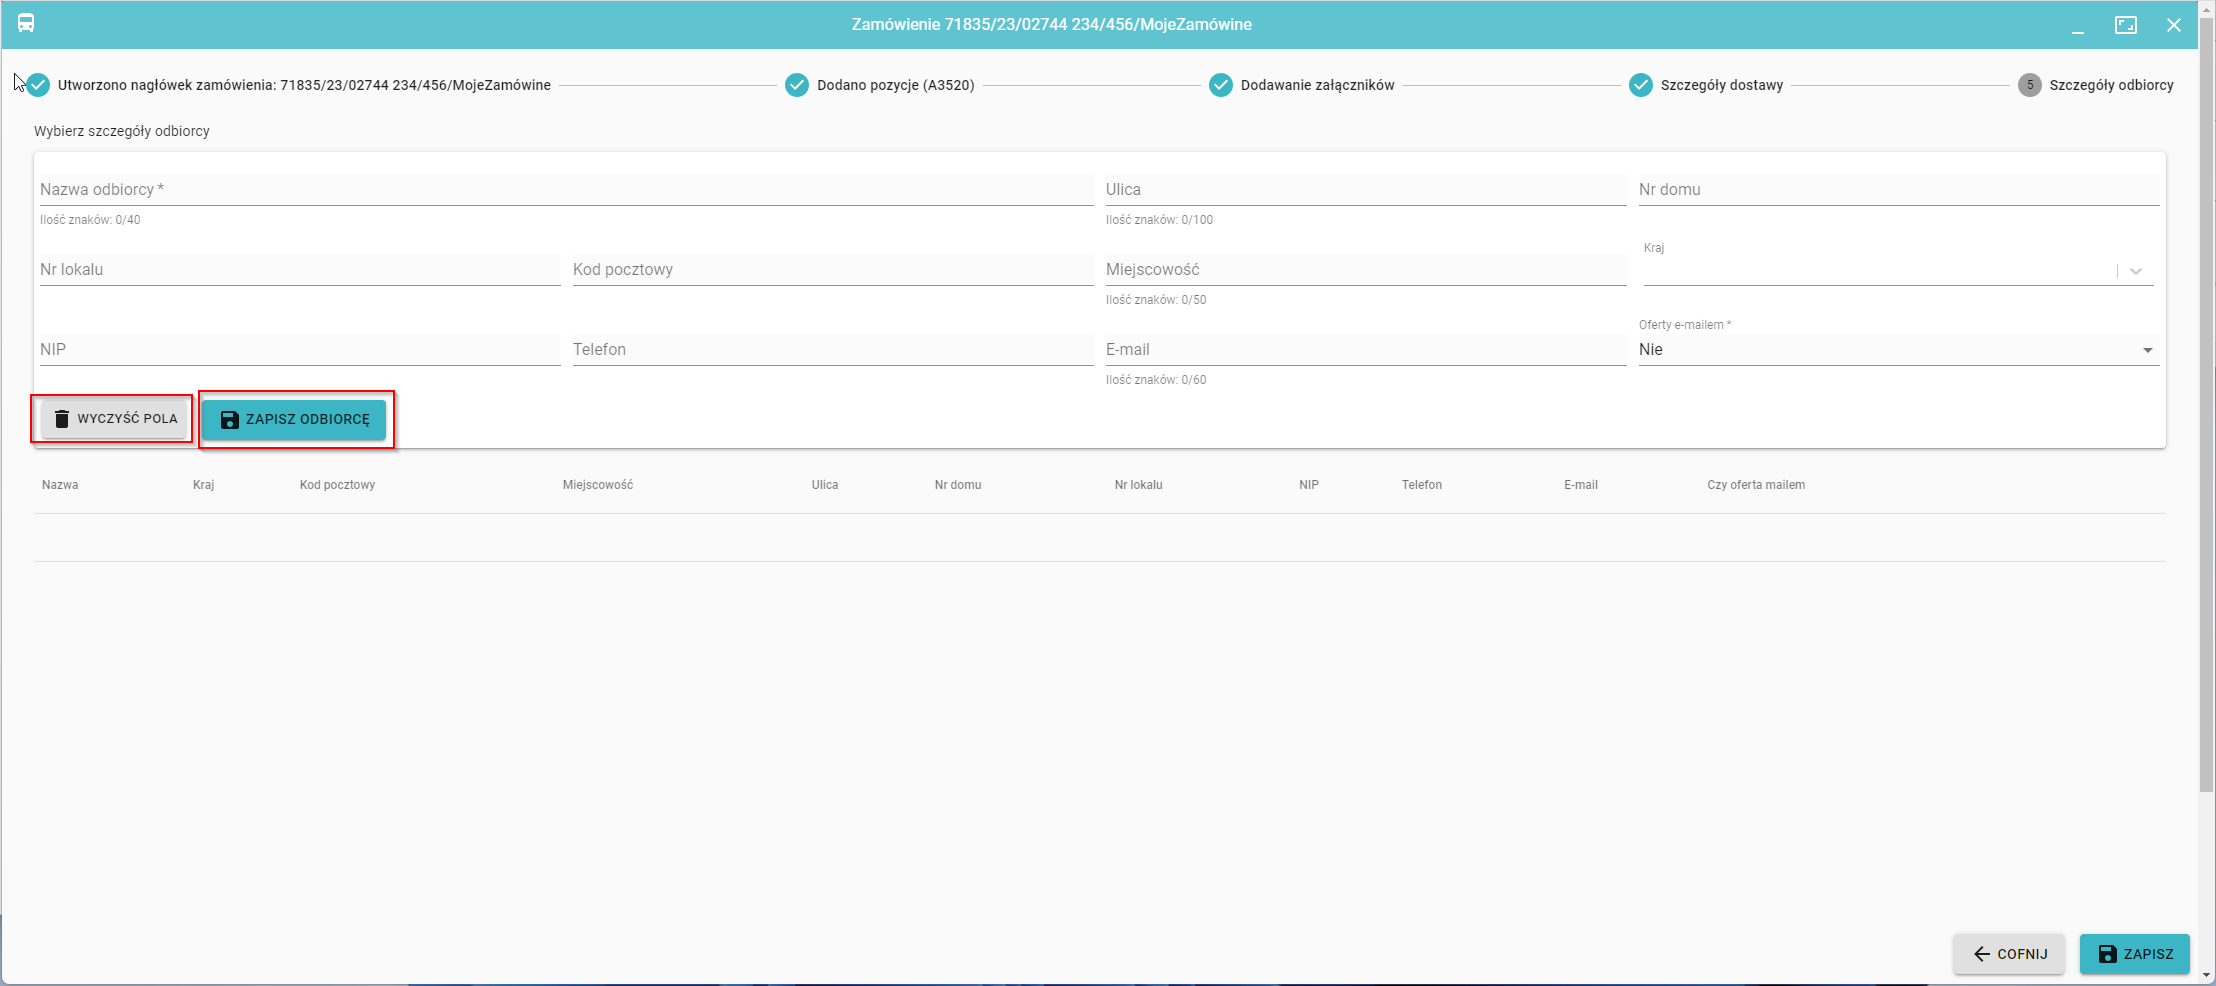Open the Oferty e-mailem dropdown

pos(2147,350)
